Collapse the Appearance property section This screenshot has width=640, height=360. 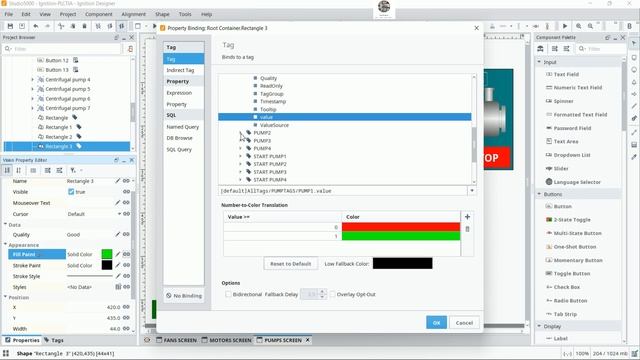pos(6,245)
